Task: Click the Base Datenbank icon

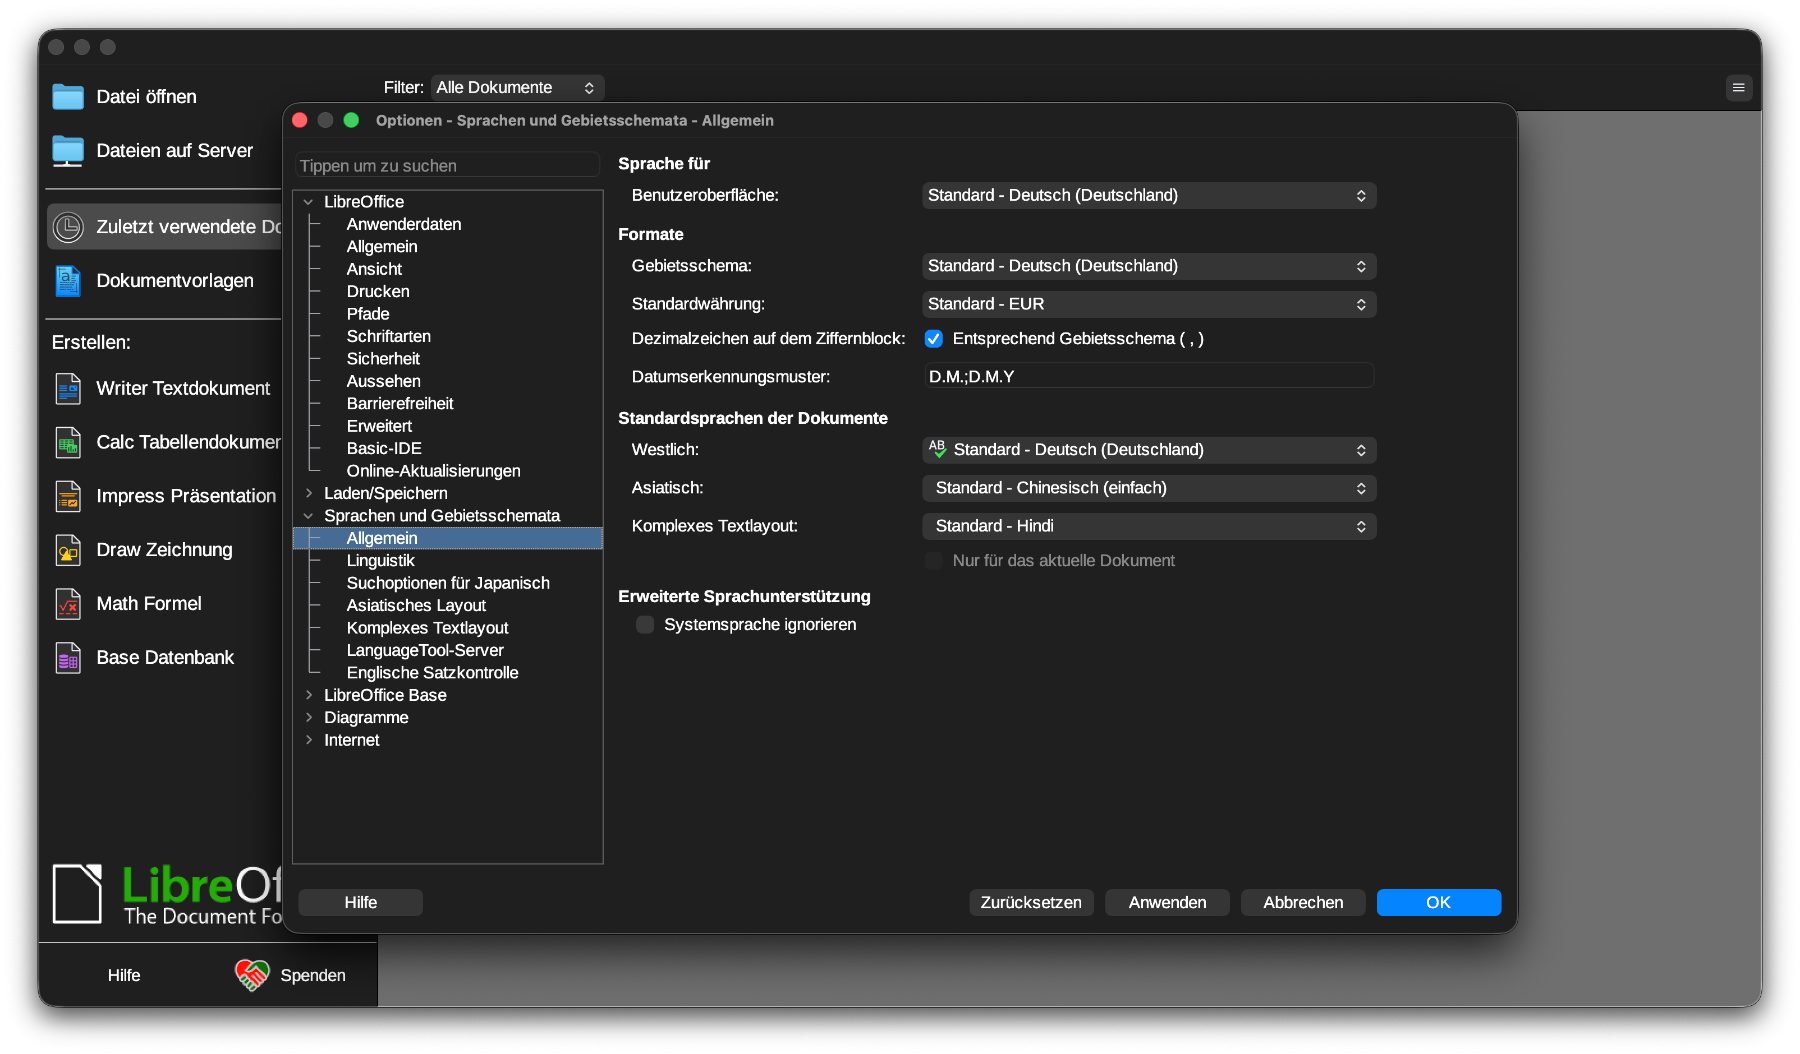Action: coord(68,658)
